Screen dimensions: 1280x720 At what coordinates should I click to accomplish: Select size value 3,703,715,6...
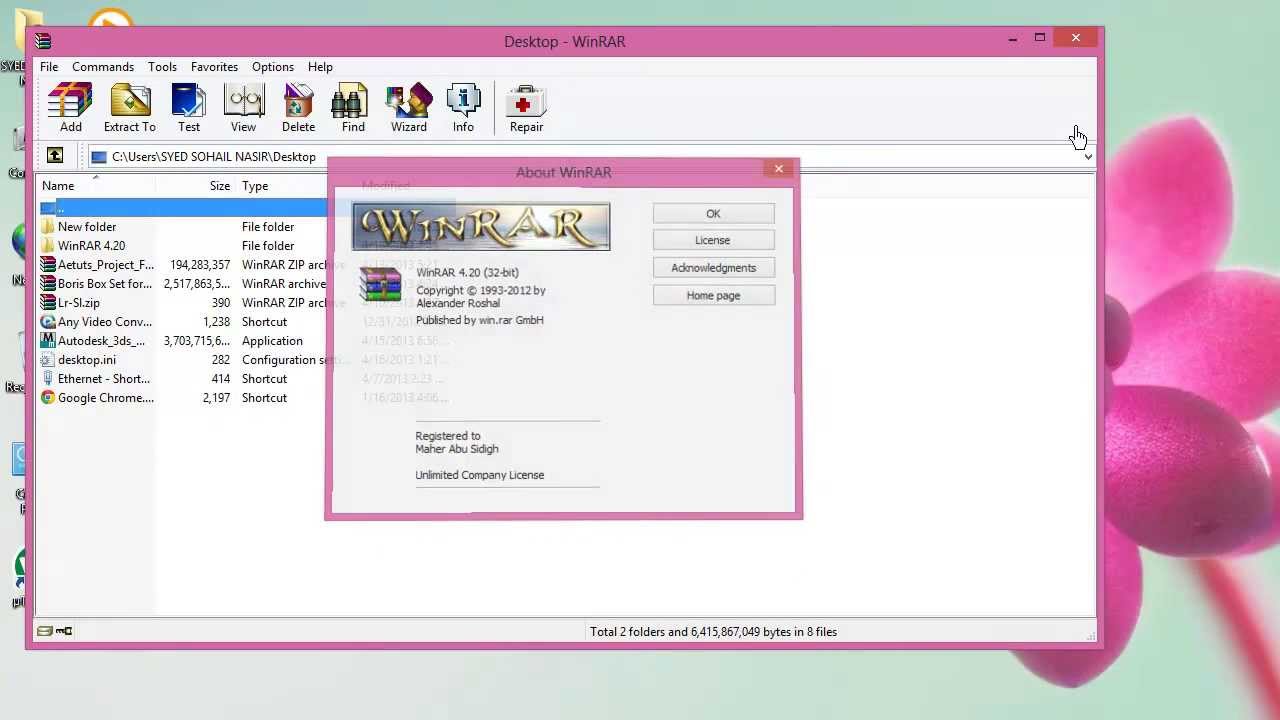coord(197,341)
